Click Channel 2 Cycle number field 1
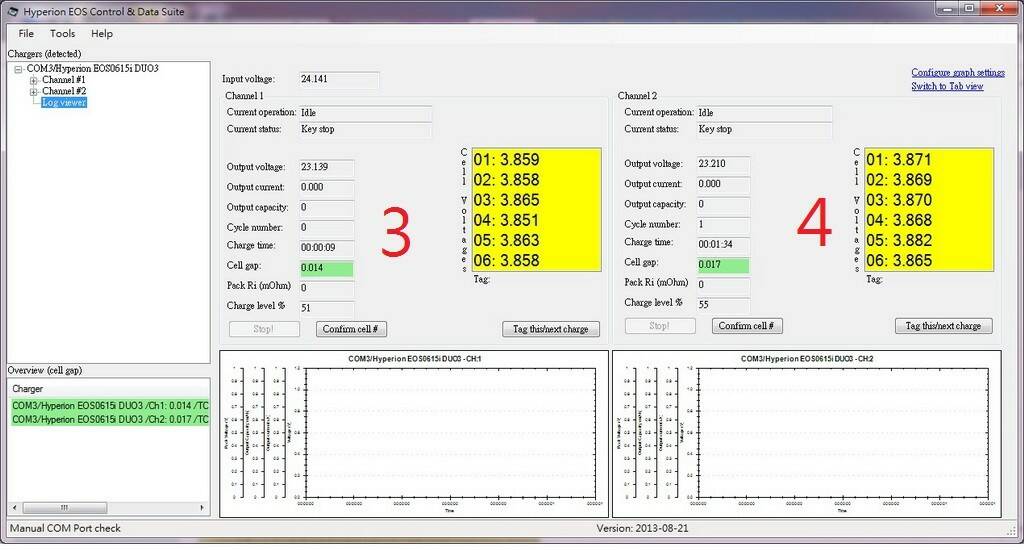The height and width of the screenshot is (550, 1024). point(723,224)
